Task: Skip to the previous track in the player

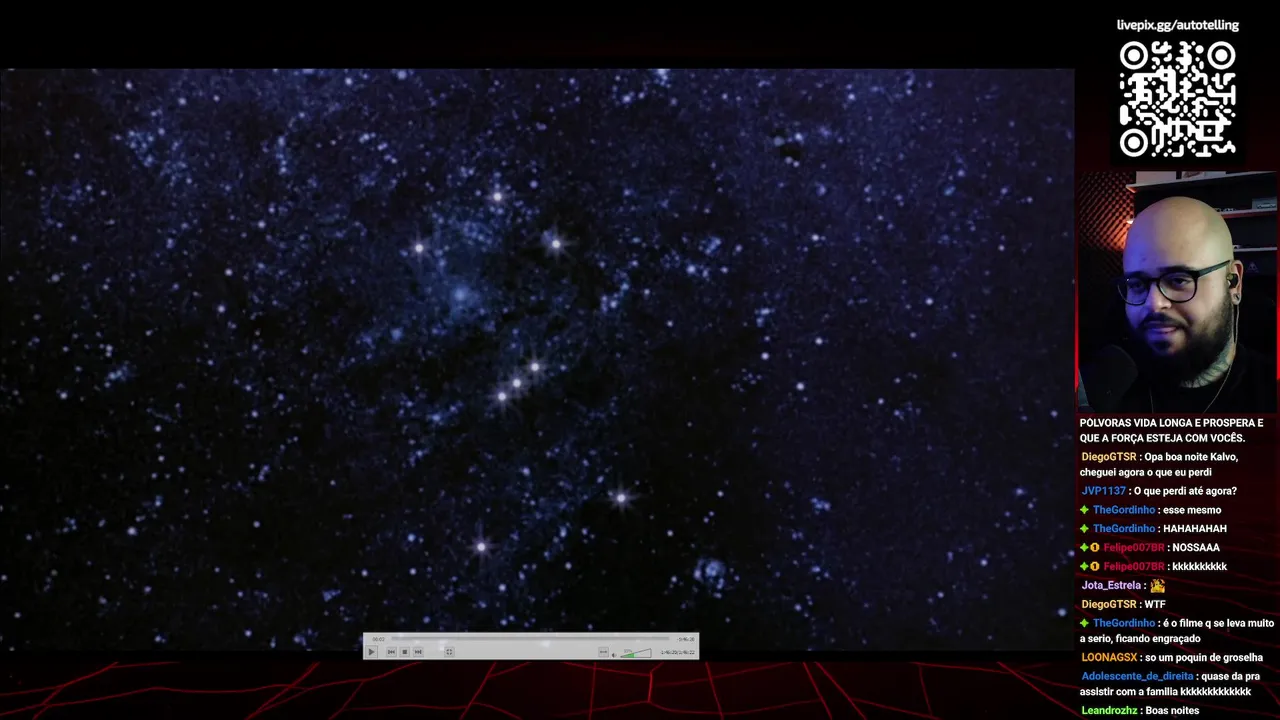Action: pyautogui.click(x=391, y=652)
